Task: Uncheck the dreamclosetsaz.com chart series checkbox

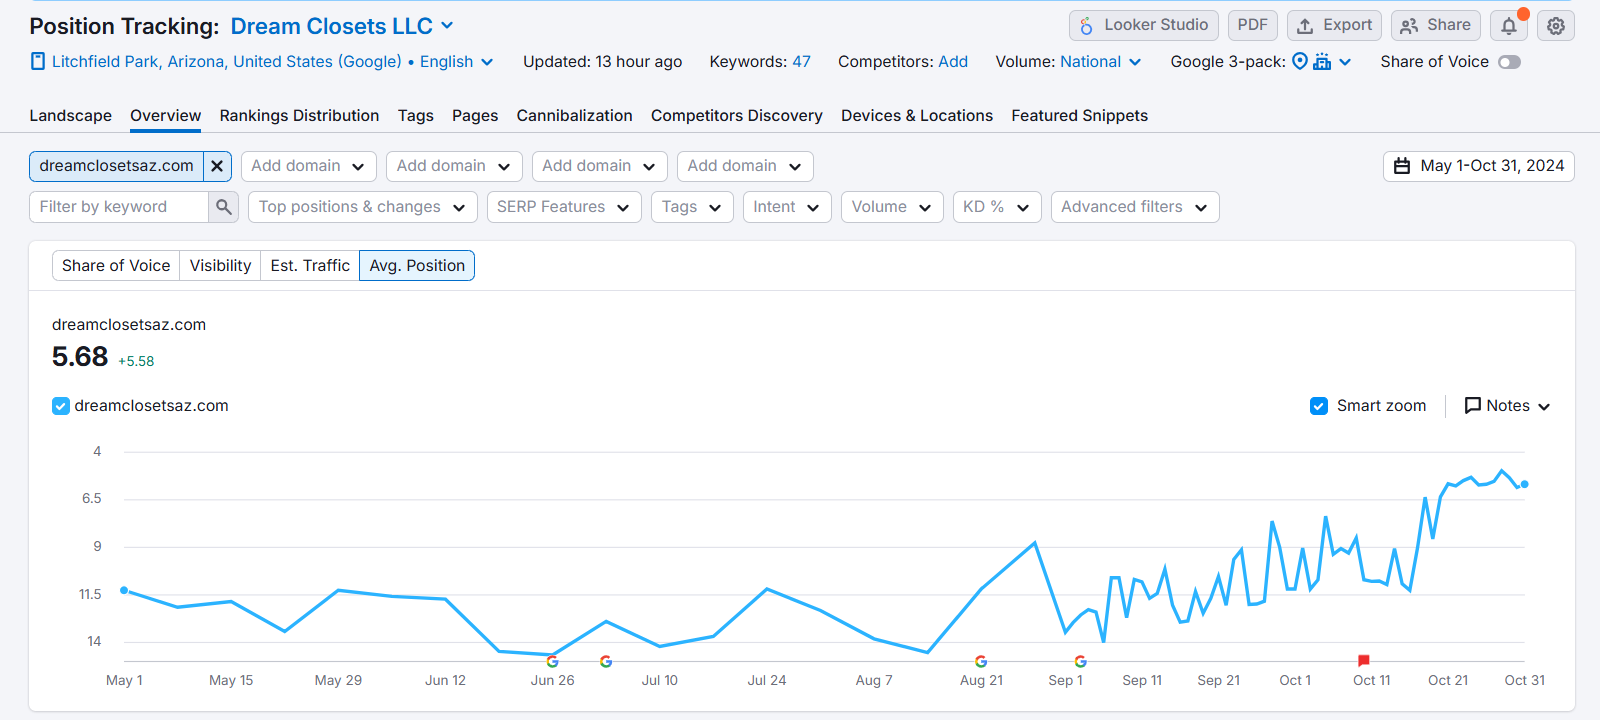Action: 61,406
